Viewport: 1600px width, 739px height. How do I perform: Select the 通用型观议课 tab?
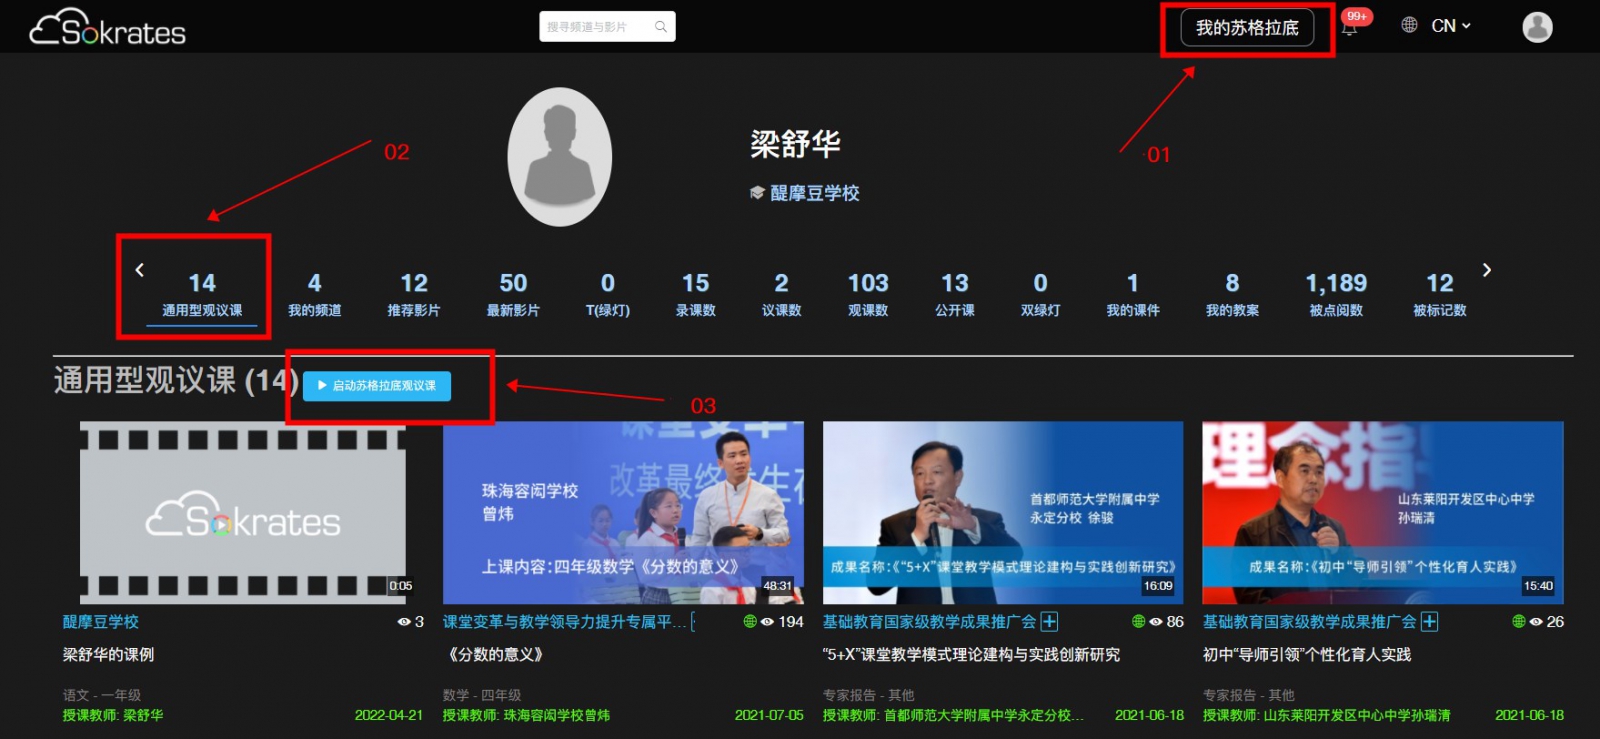[202, 295]
